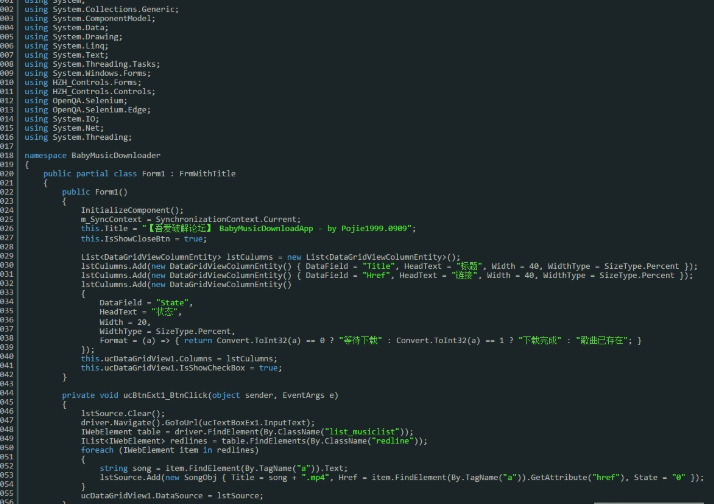Click 'IsShowCheckBox = true' line
Image resolution: width=714 pixels, height=504 pixels.
pyautogui.click(x=181, y=367)
